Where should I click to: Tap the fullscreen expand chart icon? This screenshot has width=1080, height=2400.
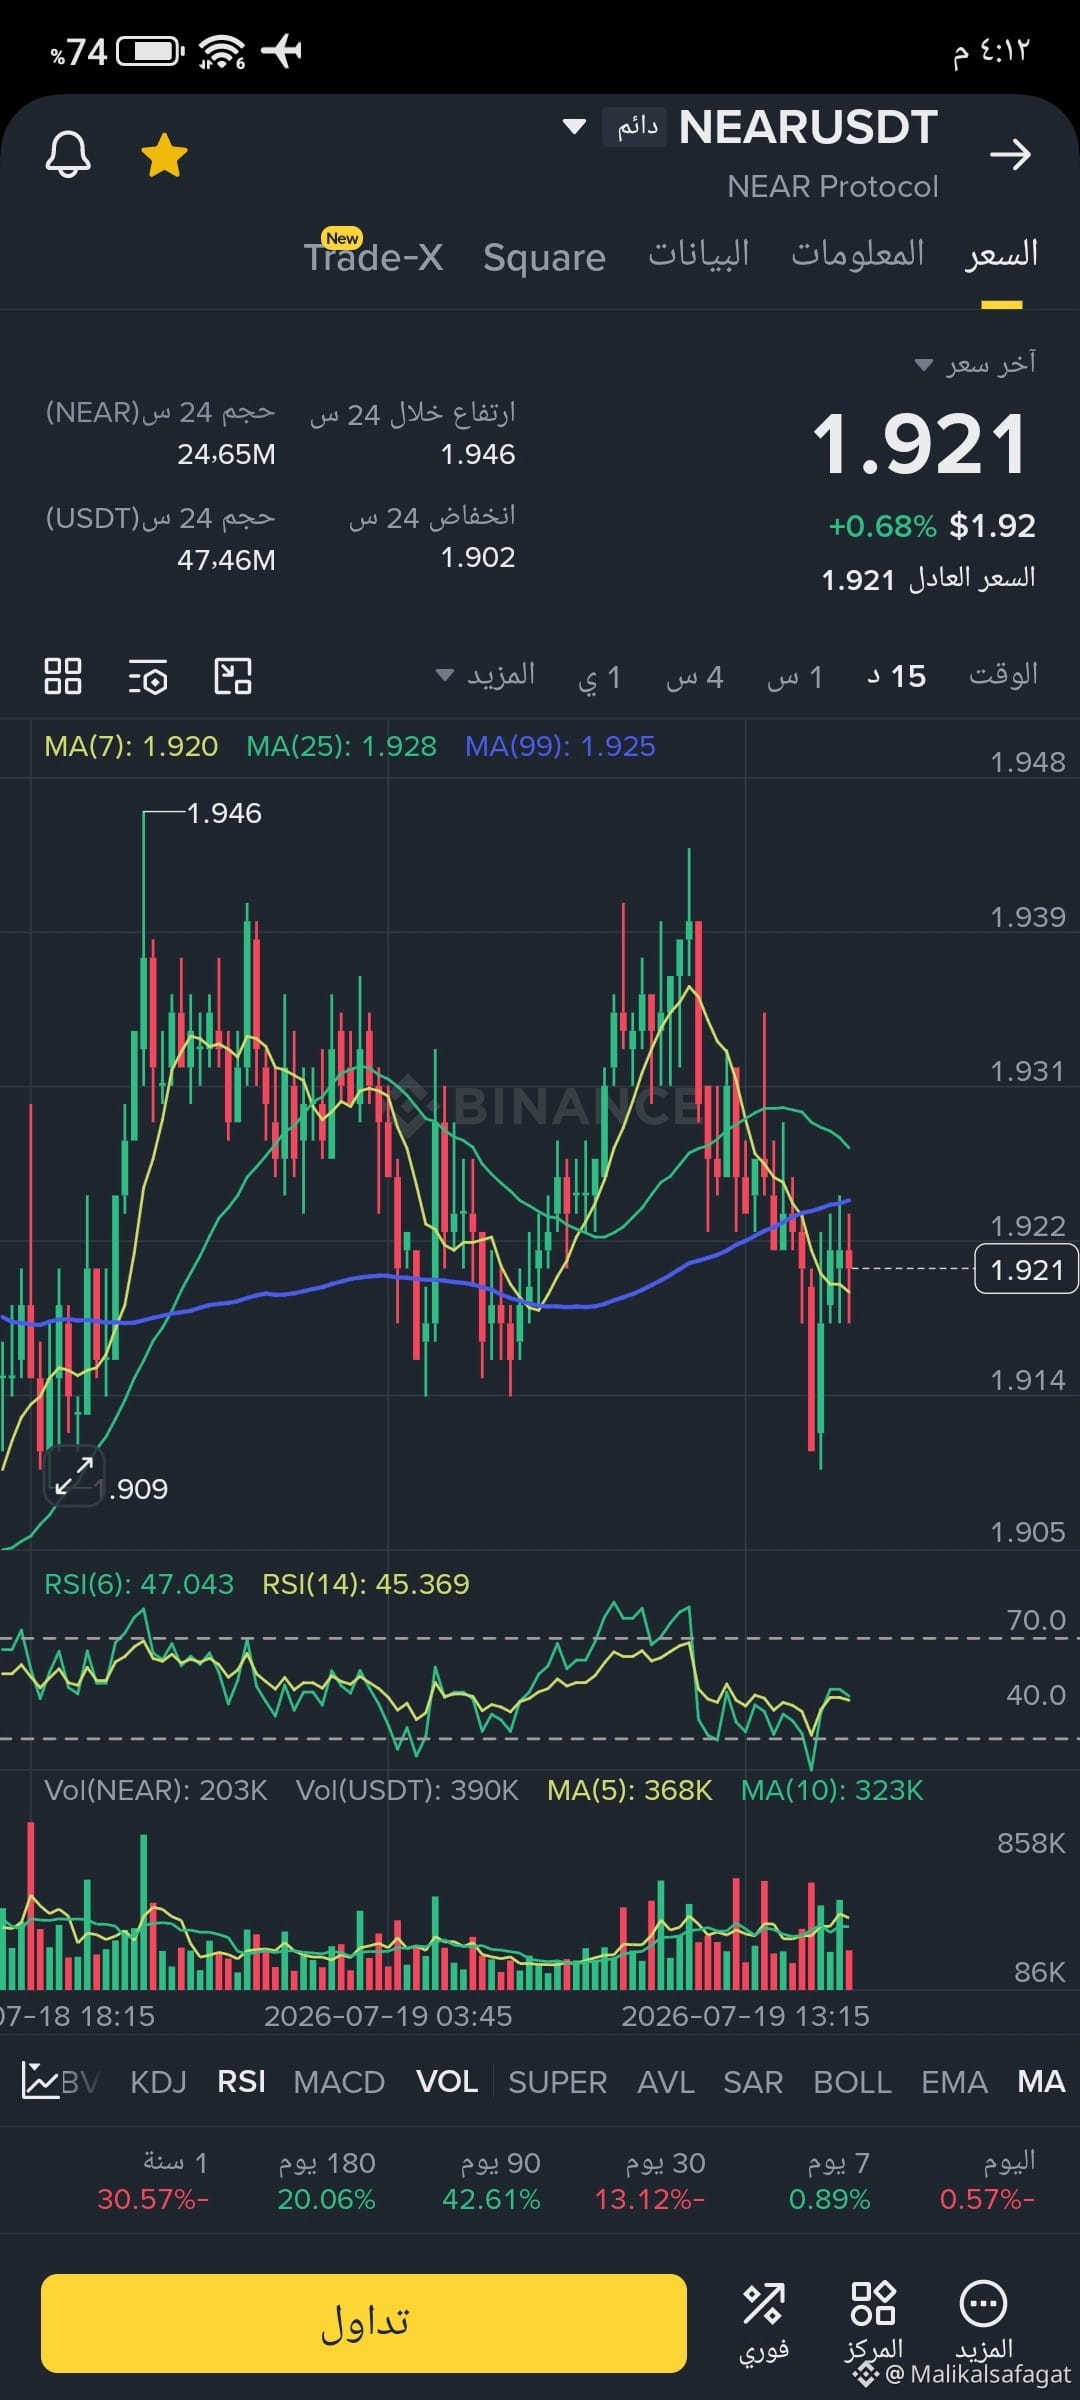coord(73,1475)
